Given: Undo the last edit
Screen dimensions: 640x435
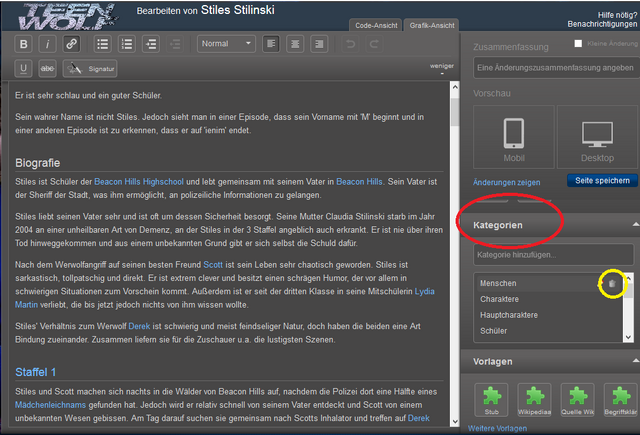Looking at the screenshot, I should pyautogui.click(x=350, y=44).
